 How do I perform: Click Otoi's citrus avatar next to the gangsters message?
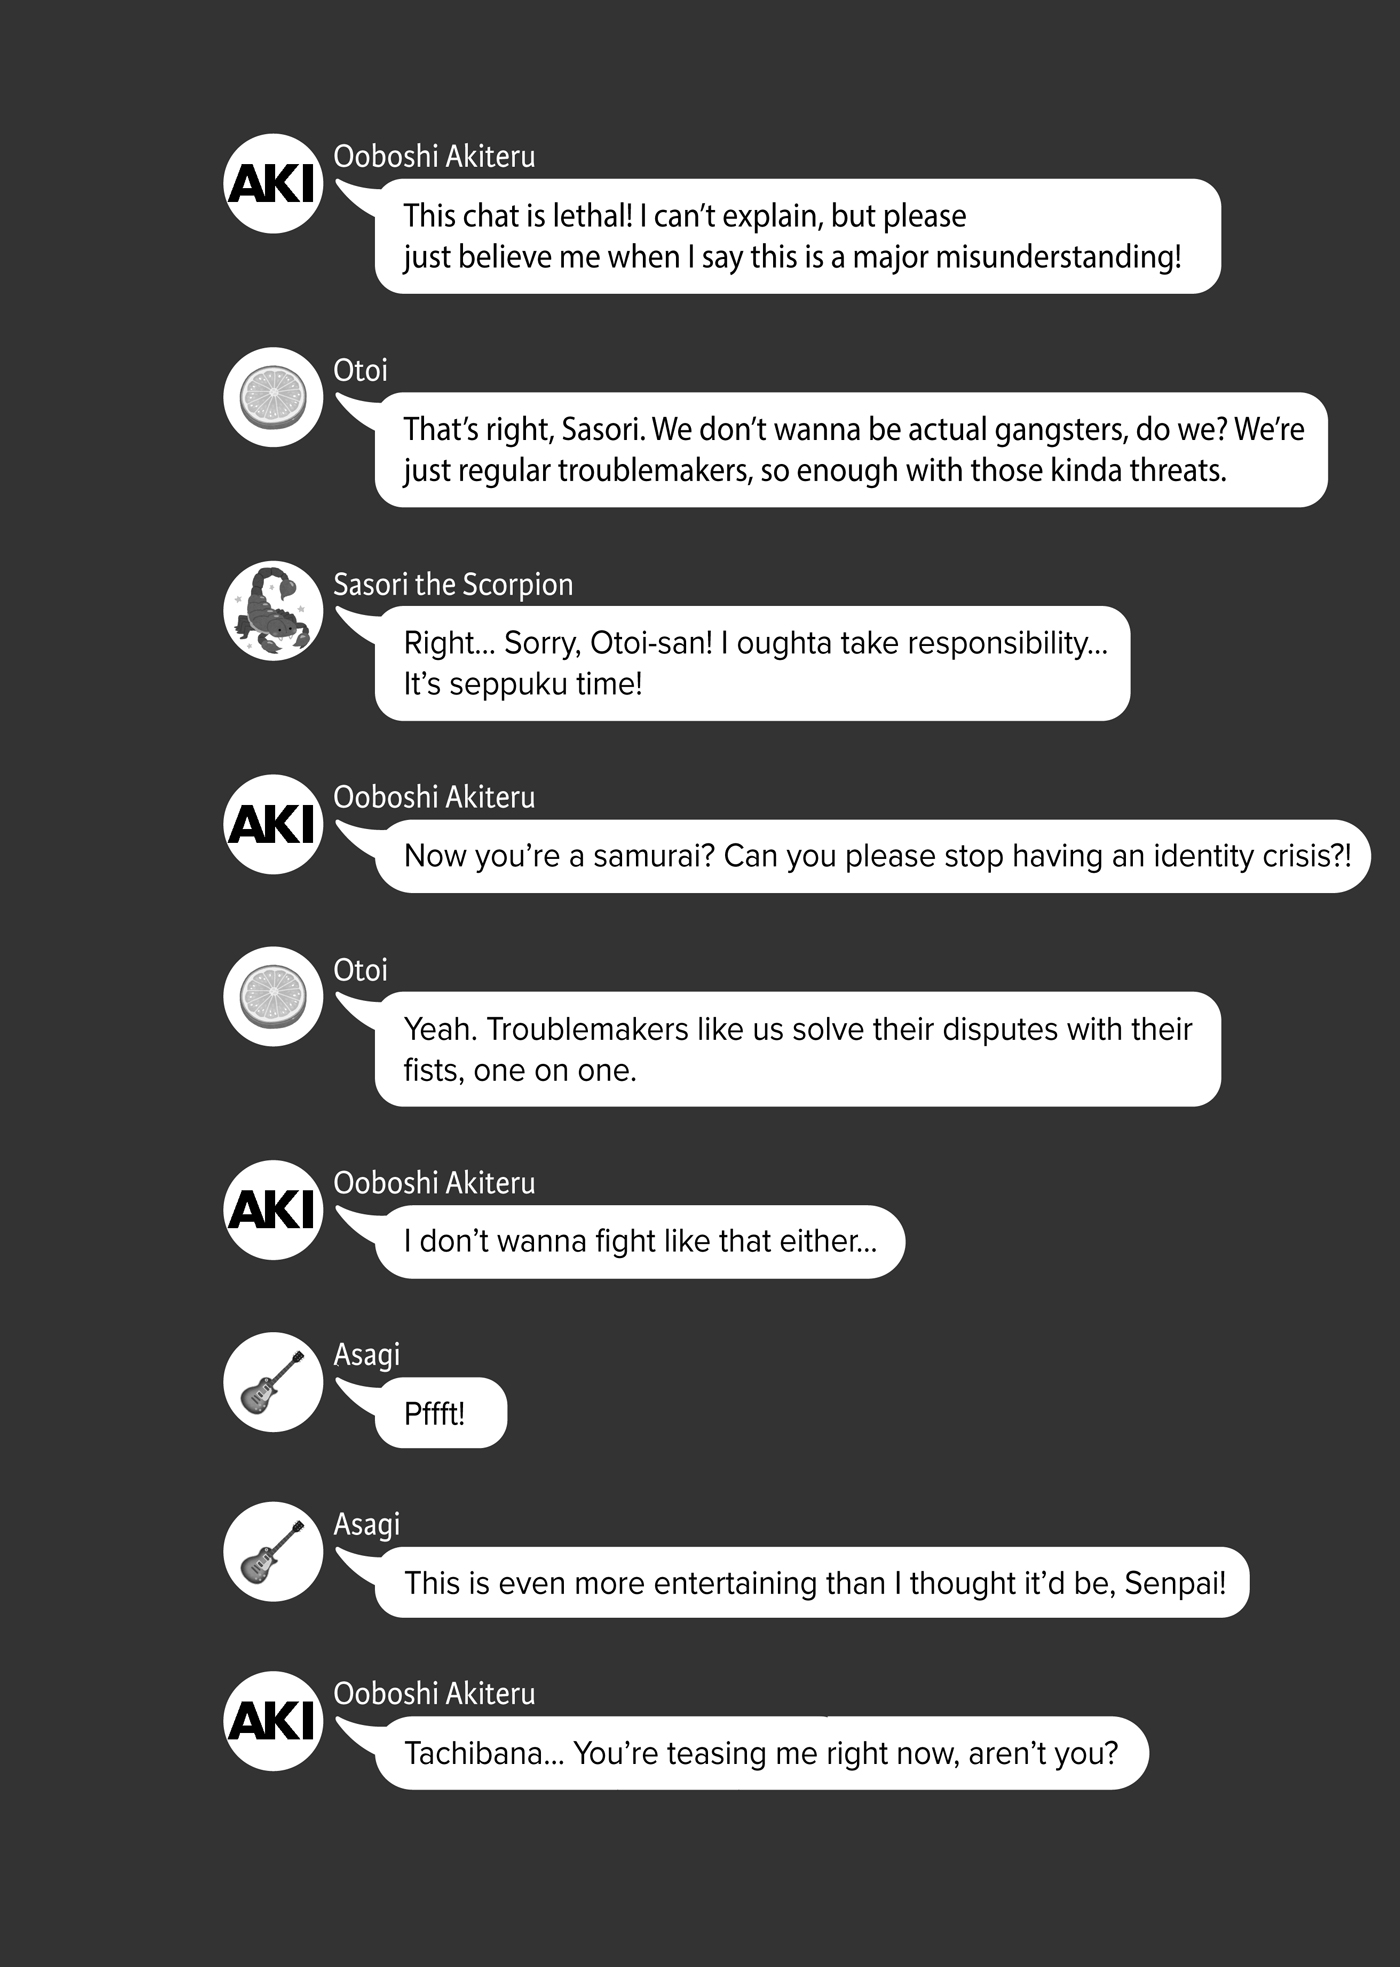tap(273, 397)
